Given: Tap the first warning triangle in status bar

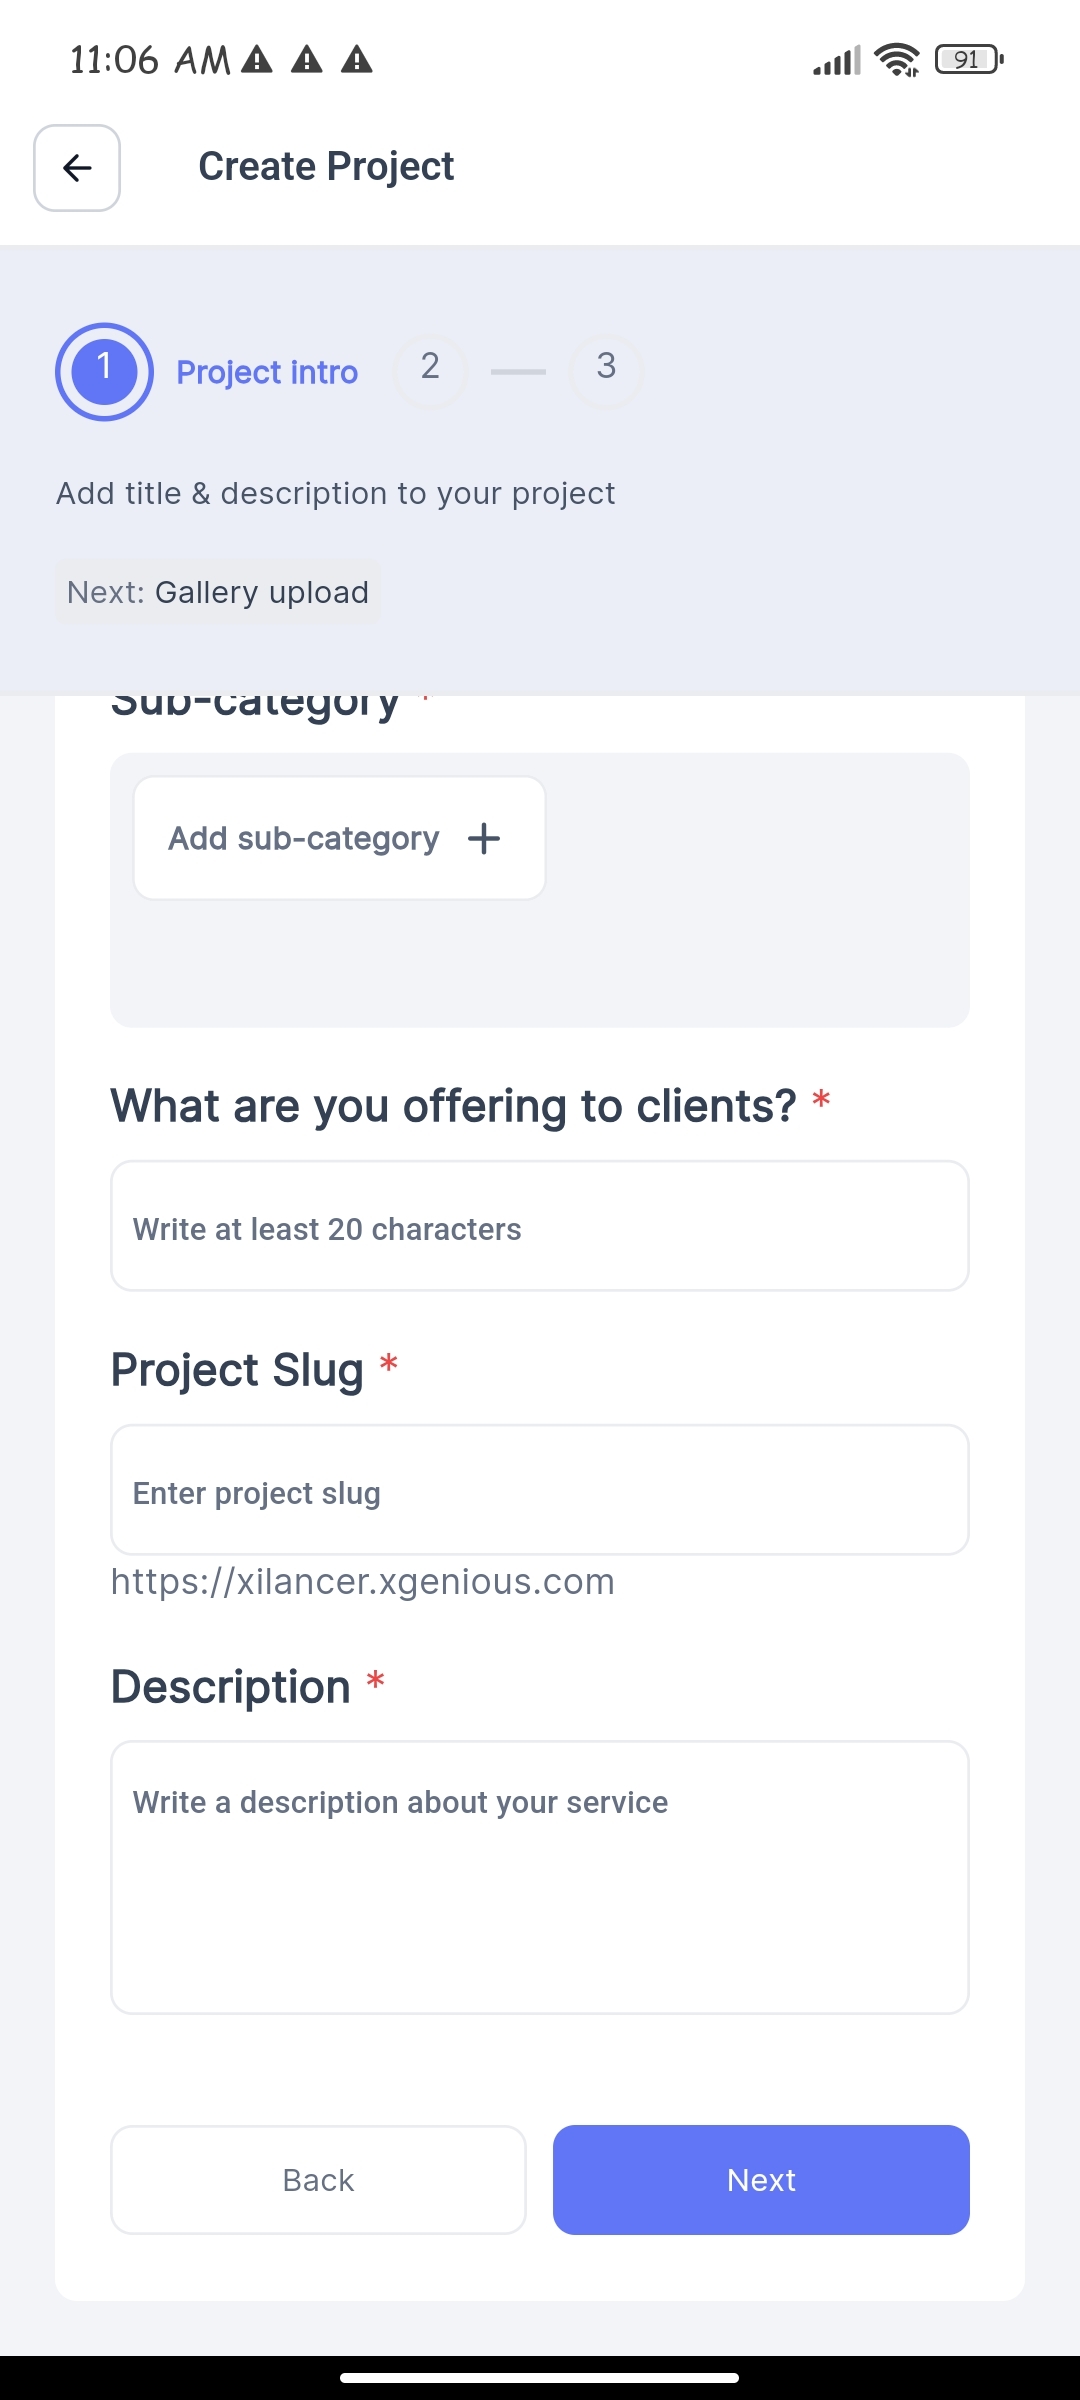Looking at the screenshot, I should (x=257, y=60).
